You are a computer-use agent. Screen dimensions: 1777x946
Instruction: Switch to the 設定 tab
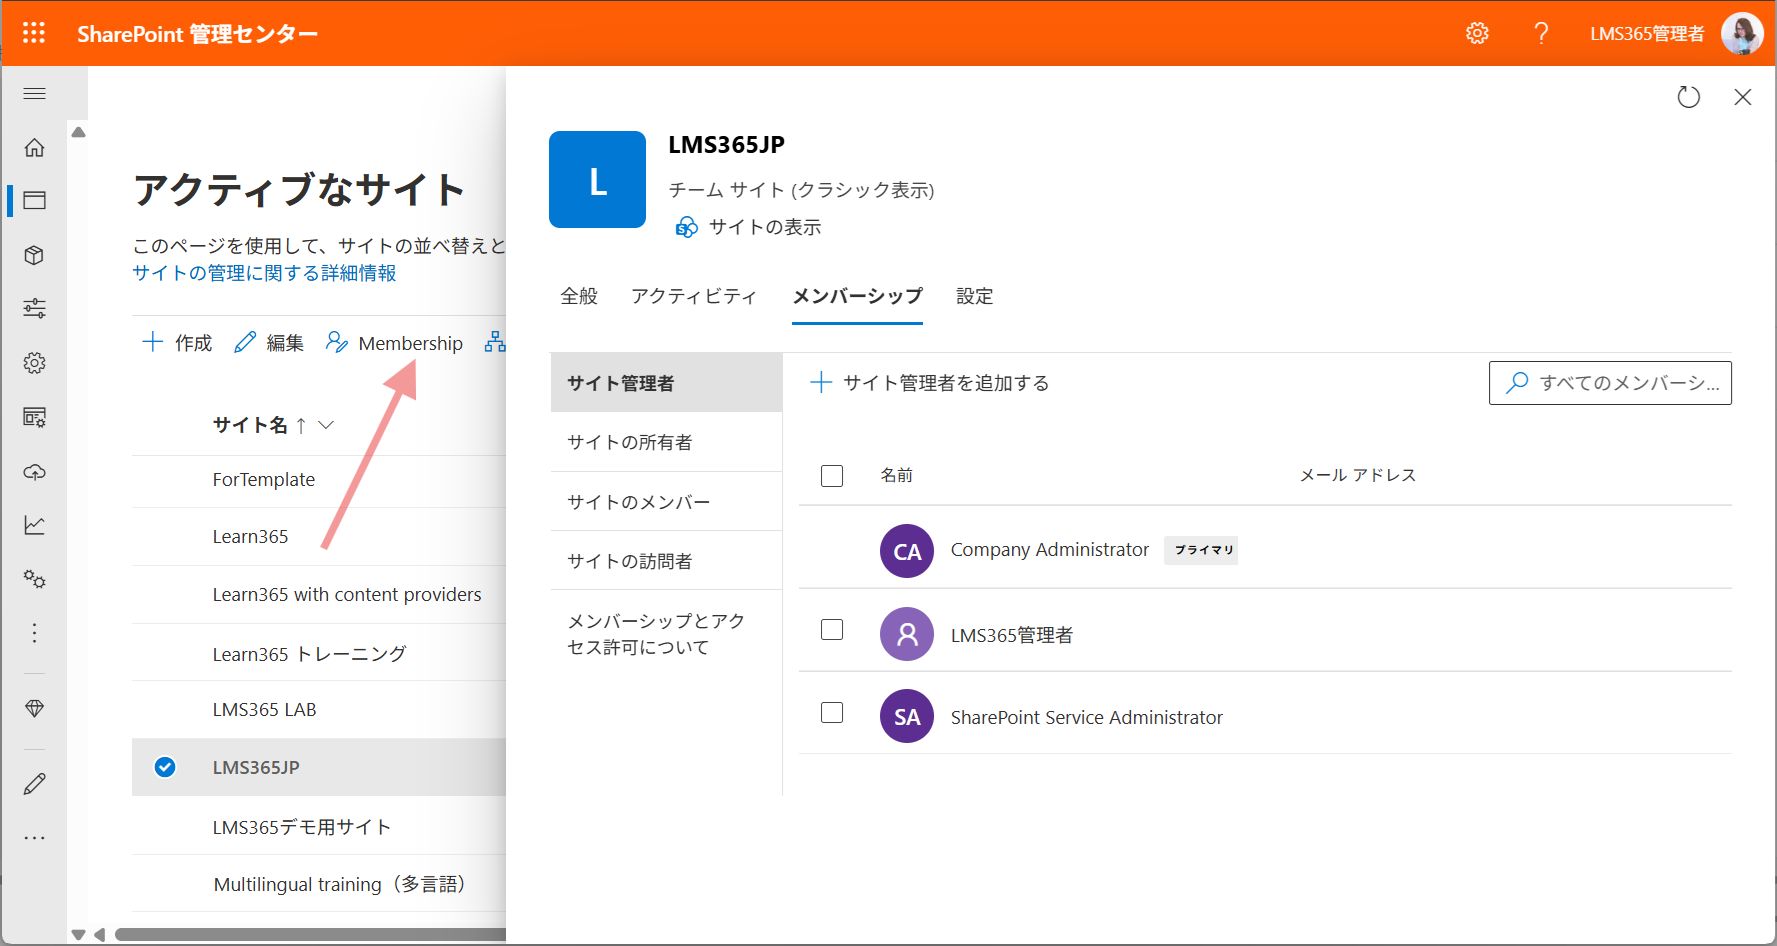pyautogui.click(x=975, y=296)
